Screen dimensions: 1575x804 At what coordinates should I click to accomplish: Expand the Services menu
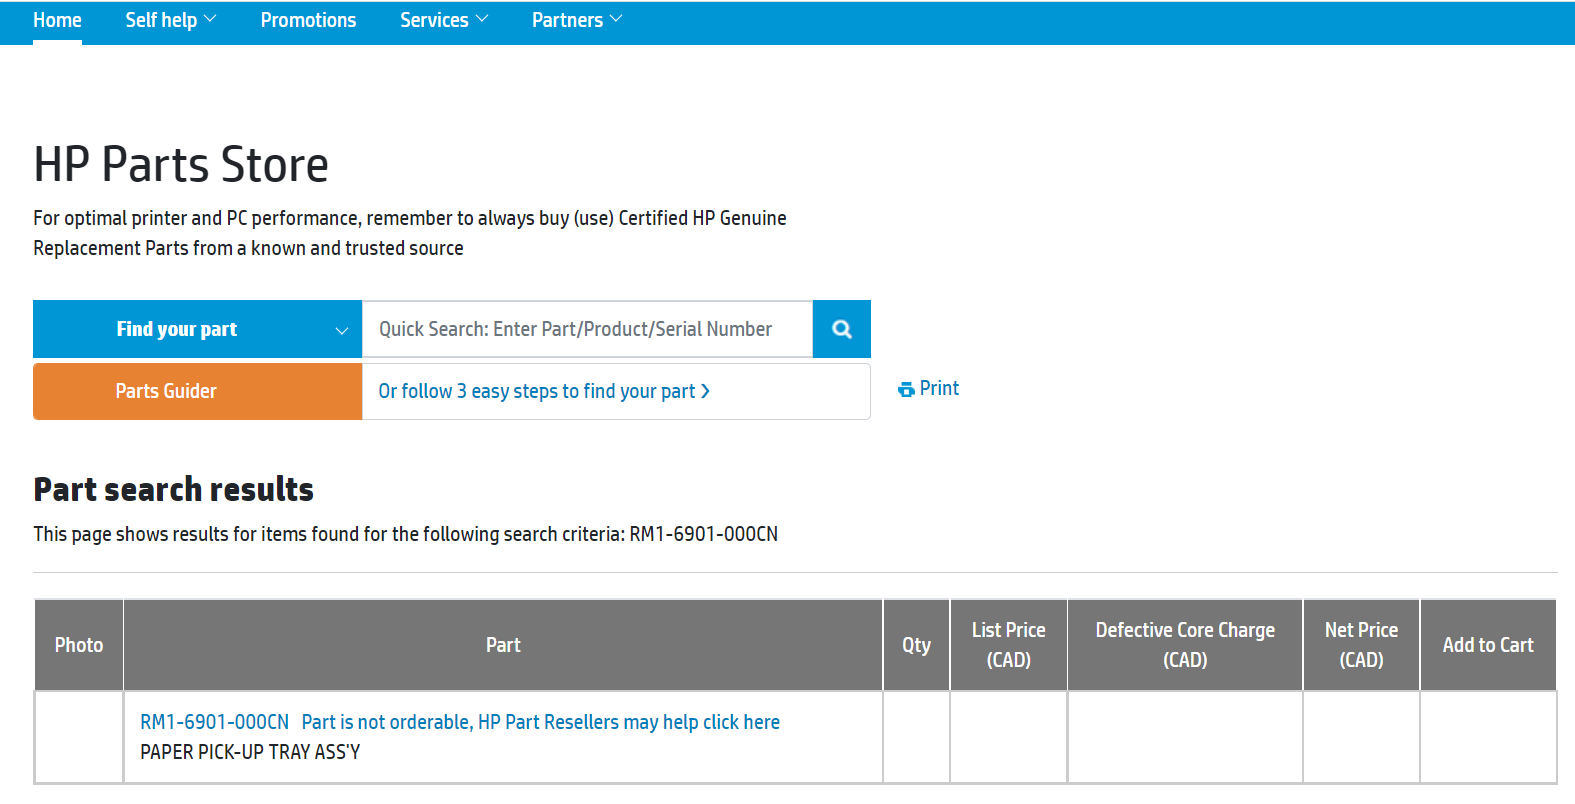pyautogui.click(x=443, y=20)
